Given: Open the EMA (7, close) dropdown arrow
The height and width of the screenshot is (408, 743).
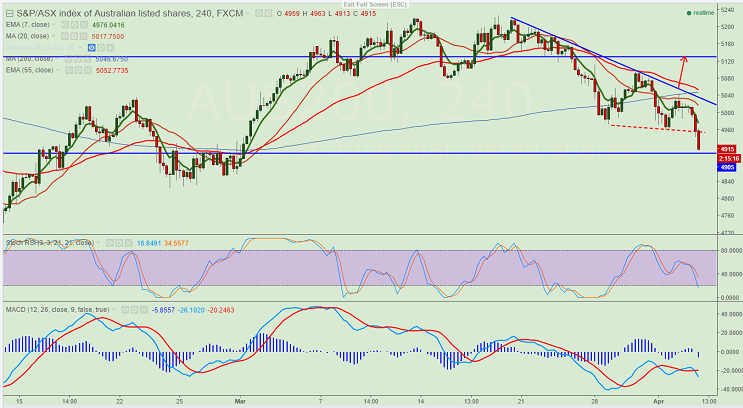Looking at the screenshot, I should pos(54,25).
